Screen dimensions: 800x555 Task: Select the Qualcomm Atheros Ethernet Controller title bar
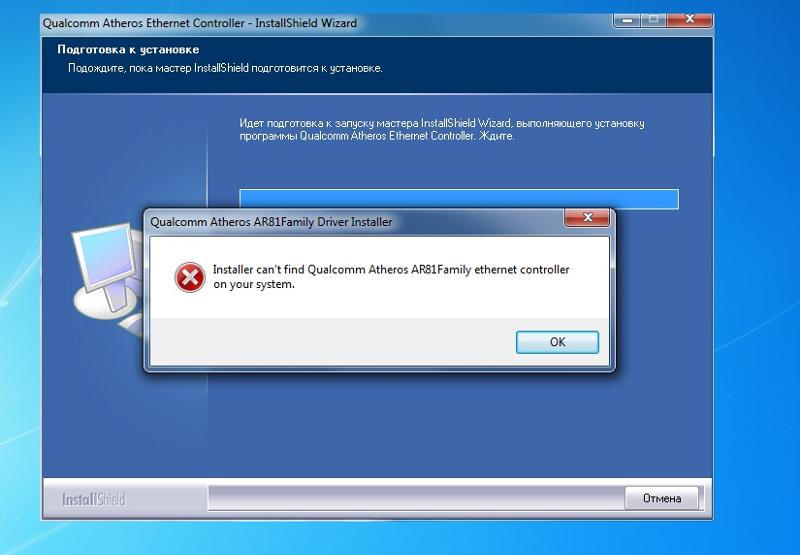pyautogui.click(x=327, y=23)
